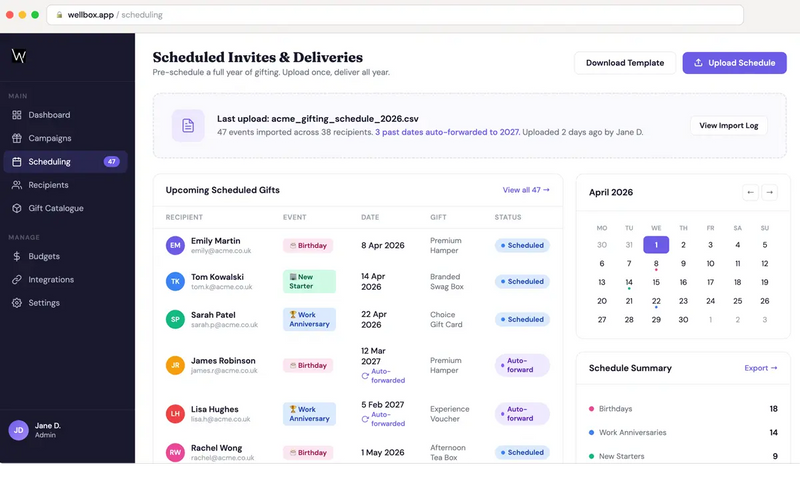This screenshot has width=800, height=481.
Task: Open 3 past dates auto-forwarded link
Action: 447,132
